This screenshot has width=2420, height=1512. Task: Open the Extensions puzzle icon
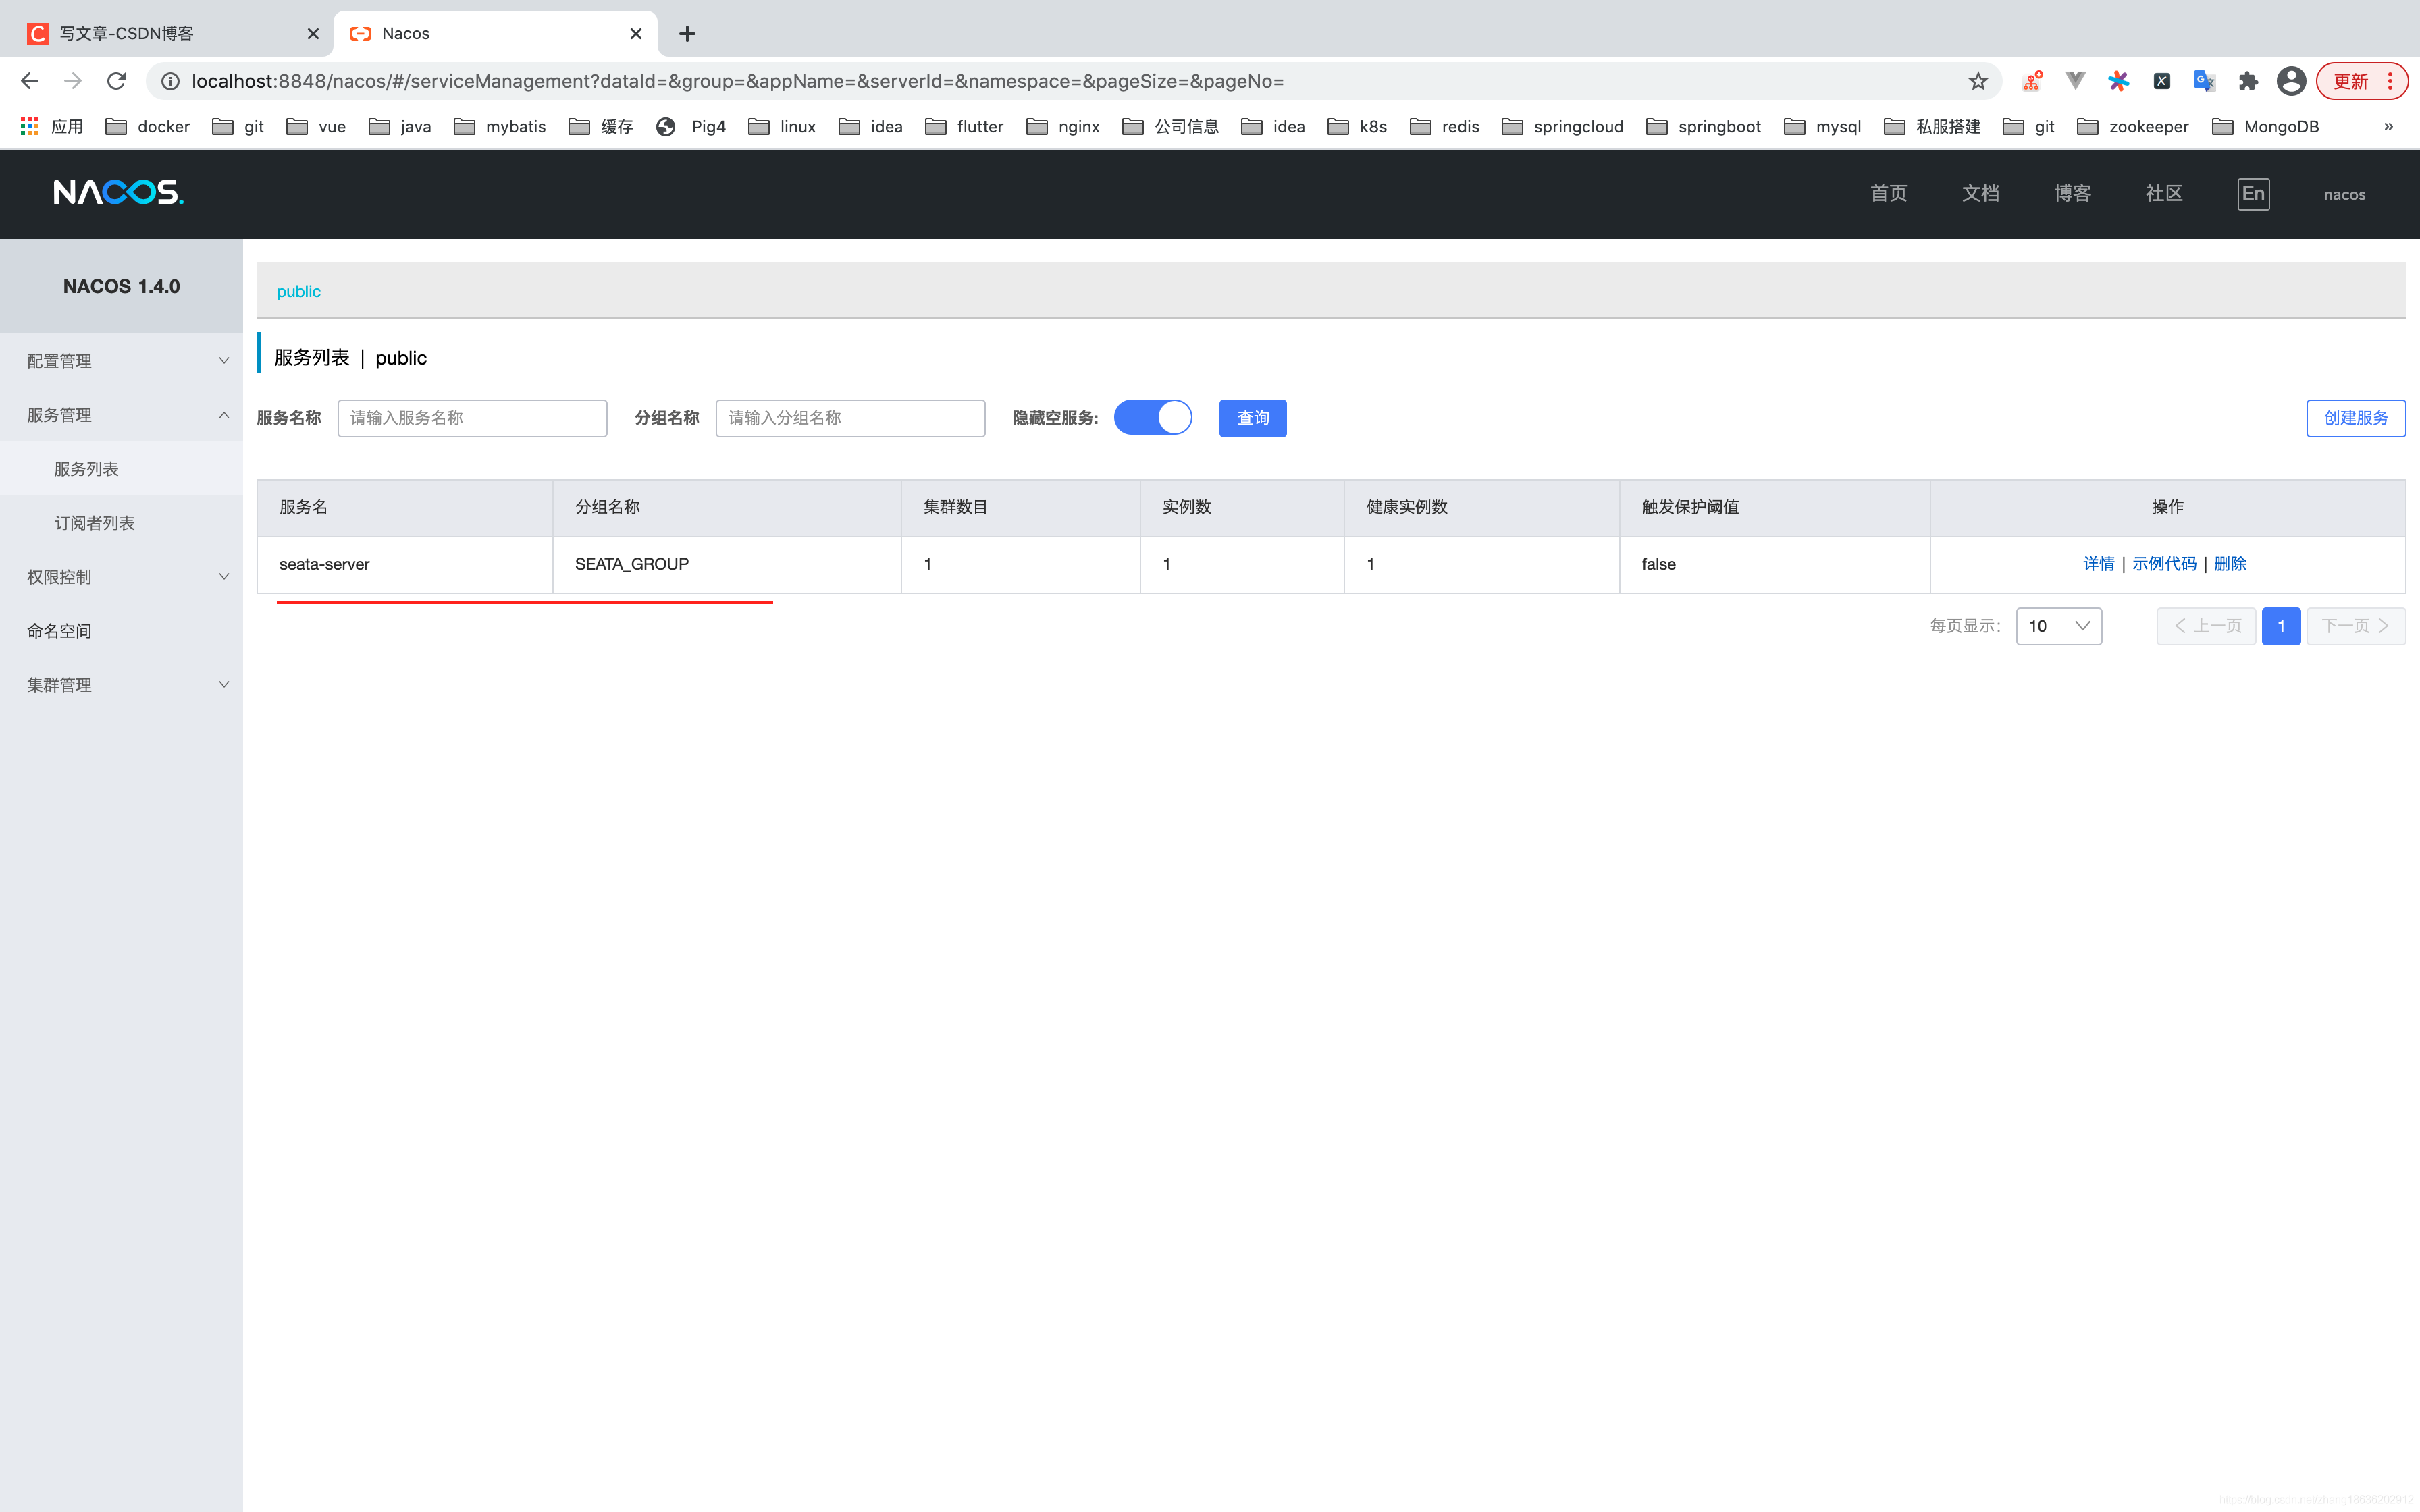click(2248, 81)
